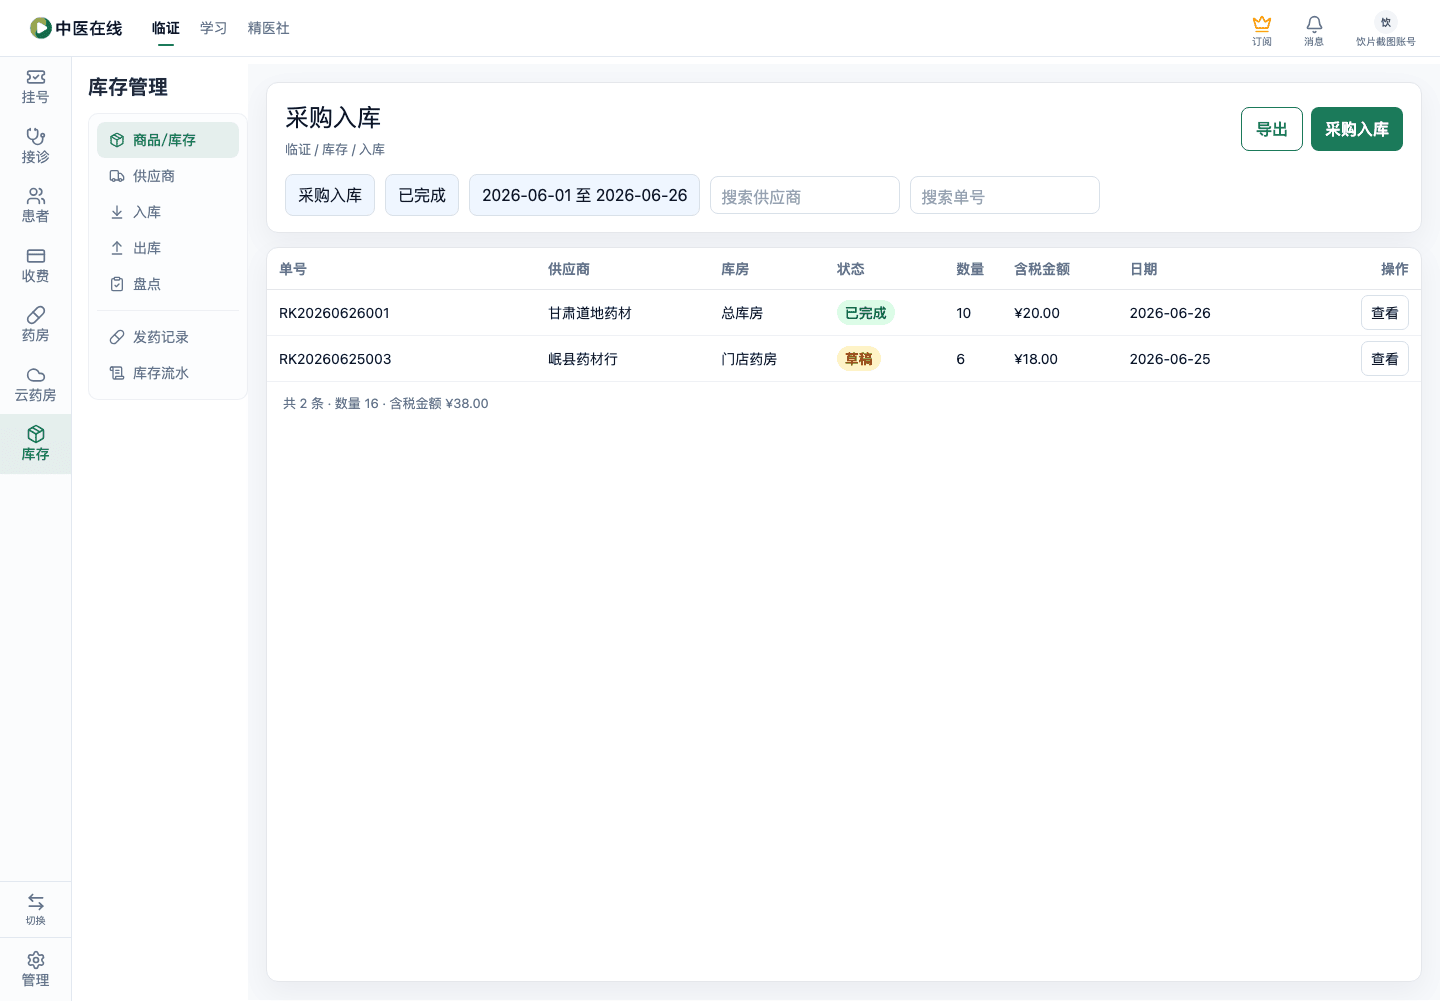This screenshot has width=1440, height=1001.
Task: Open 收费 billing sidebar item
Action: tap(36, 265)
